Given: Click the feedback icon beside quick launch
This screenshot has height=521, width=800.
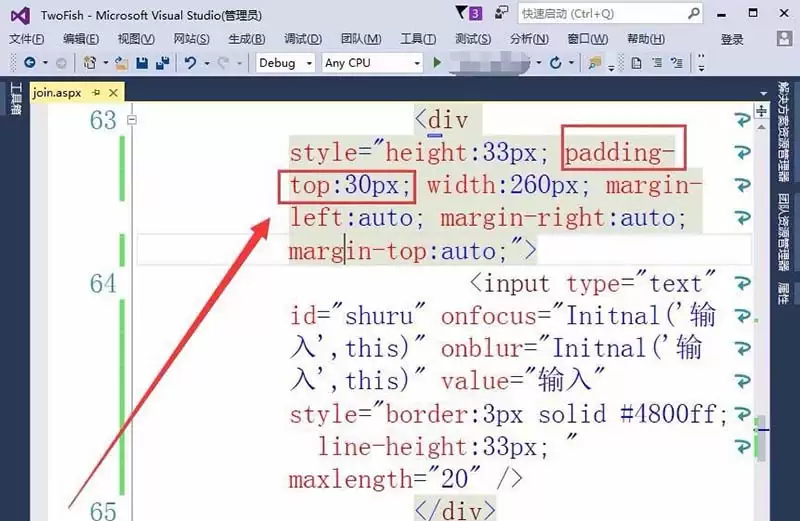Looking at the screenshot, I should 499,14.
